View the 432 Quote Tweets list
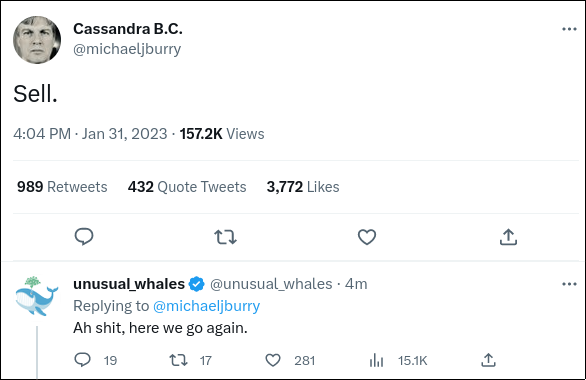Image resolution: width=586 pixels, height=380 pixels. 187,187
